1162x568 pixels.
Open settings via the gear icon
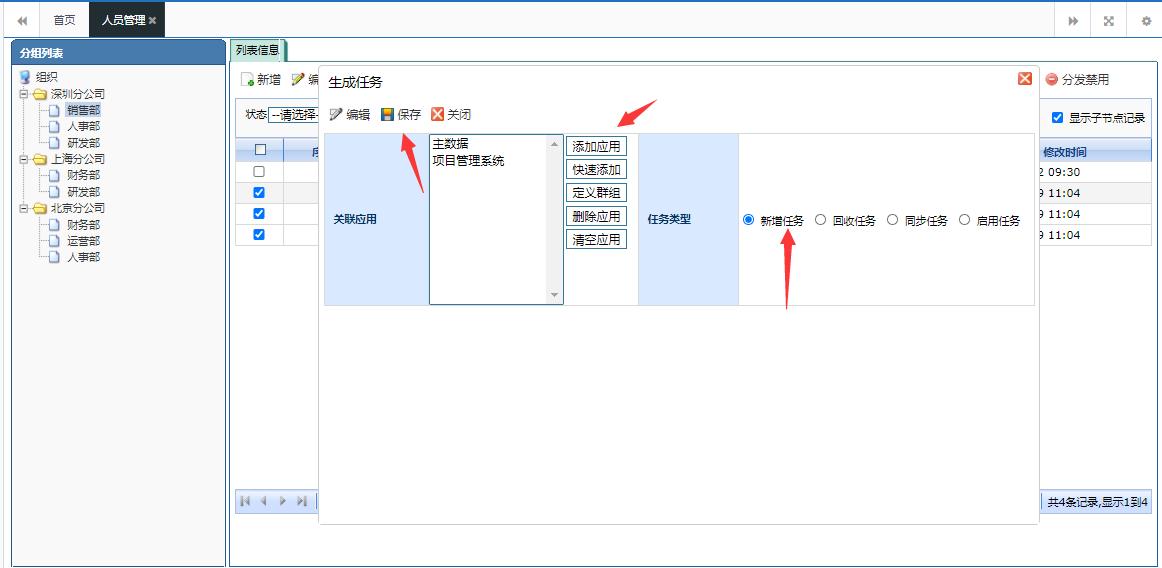[x=1145, y=21]
